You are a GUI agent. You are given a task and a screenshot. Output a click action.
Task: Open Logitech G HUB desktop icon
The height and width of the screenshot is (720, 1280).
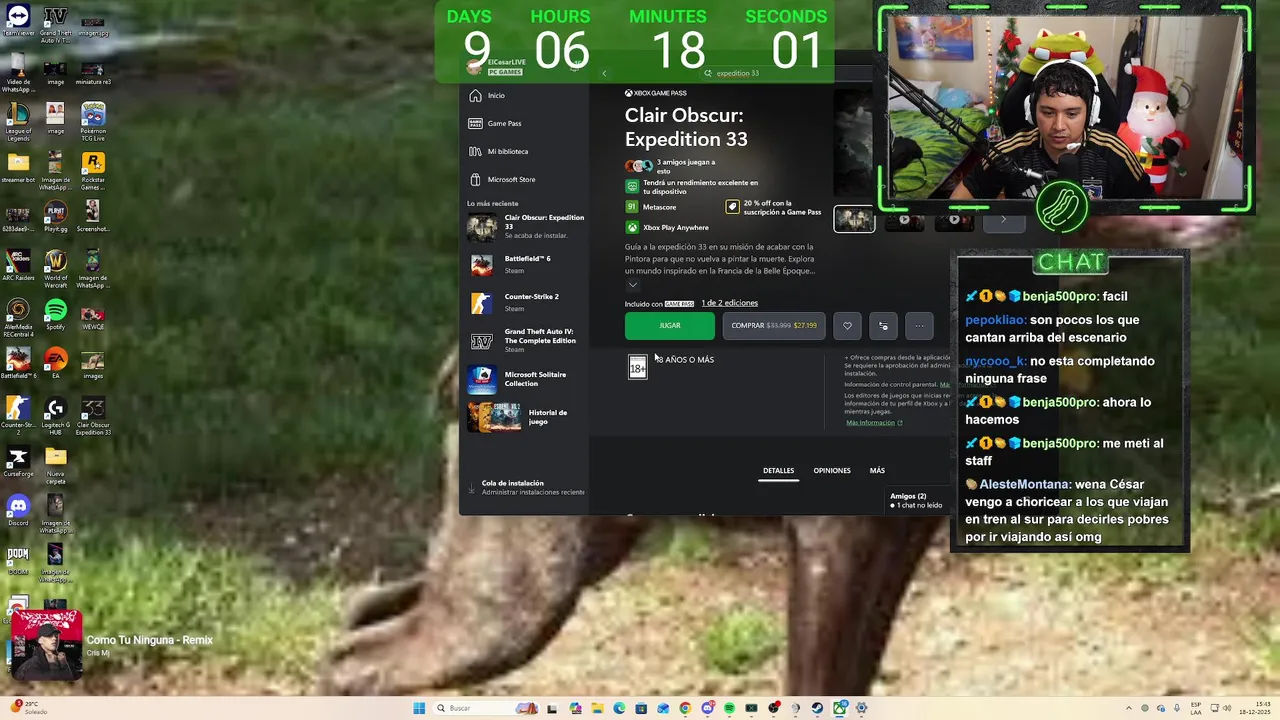click(x=55, y=415)
